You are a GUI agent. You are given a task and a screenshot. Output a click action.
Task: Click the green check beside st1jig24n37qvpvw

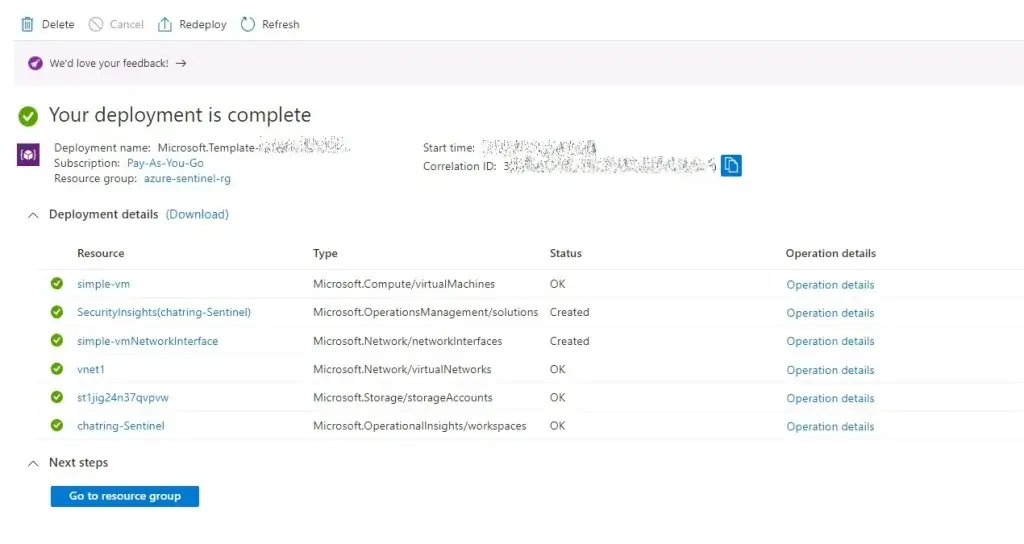[57, 397]
